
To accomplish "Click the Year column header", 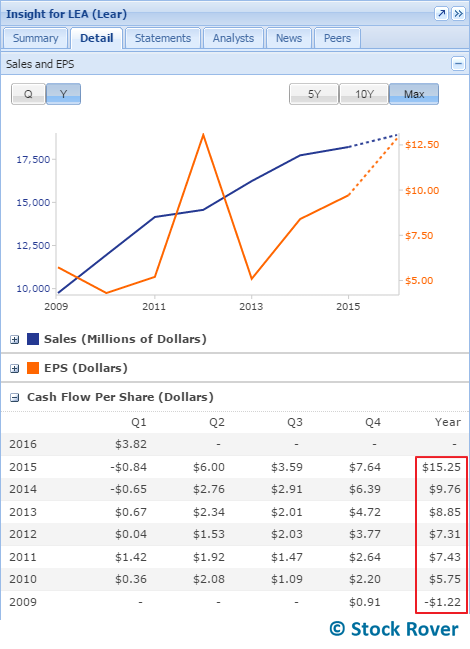I will 448,422.
